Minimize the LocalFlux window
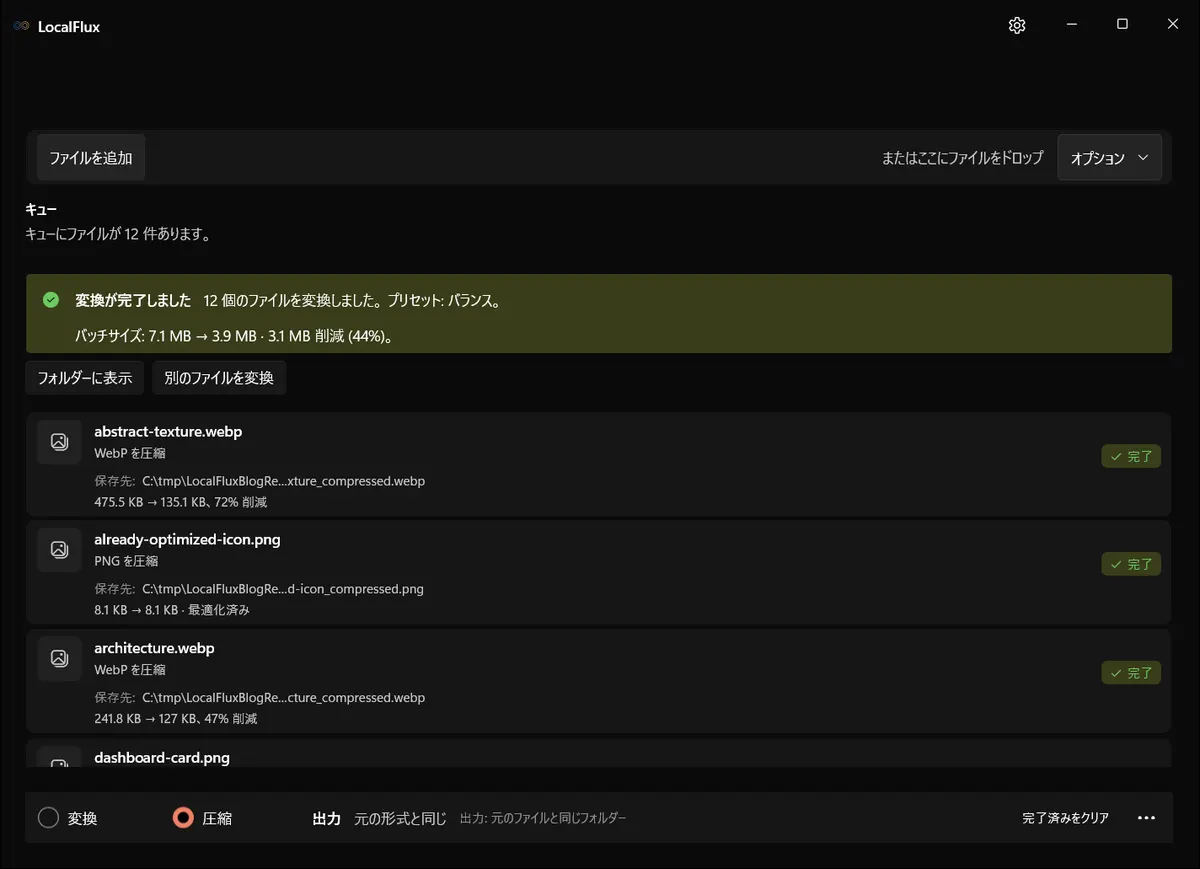This screenshot has height=869, width=1200. (1071, 25)
